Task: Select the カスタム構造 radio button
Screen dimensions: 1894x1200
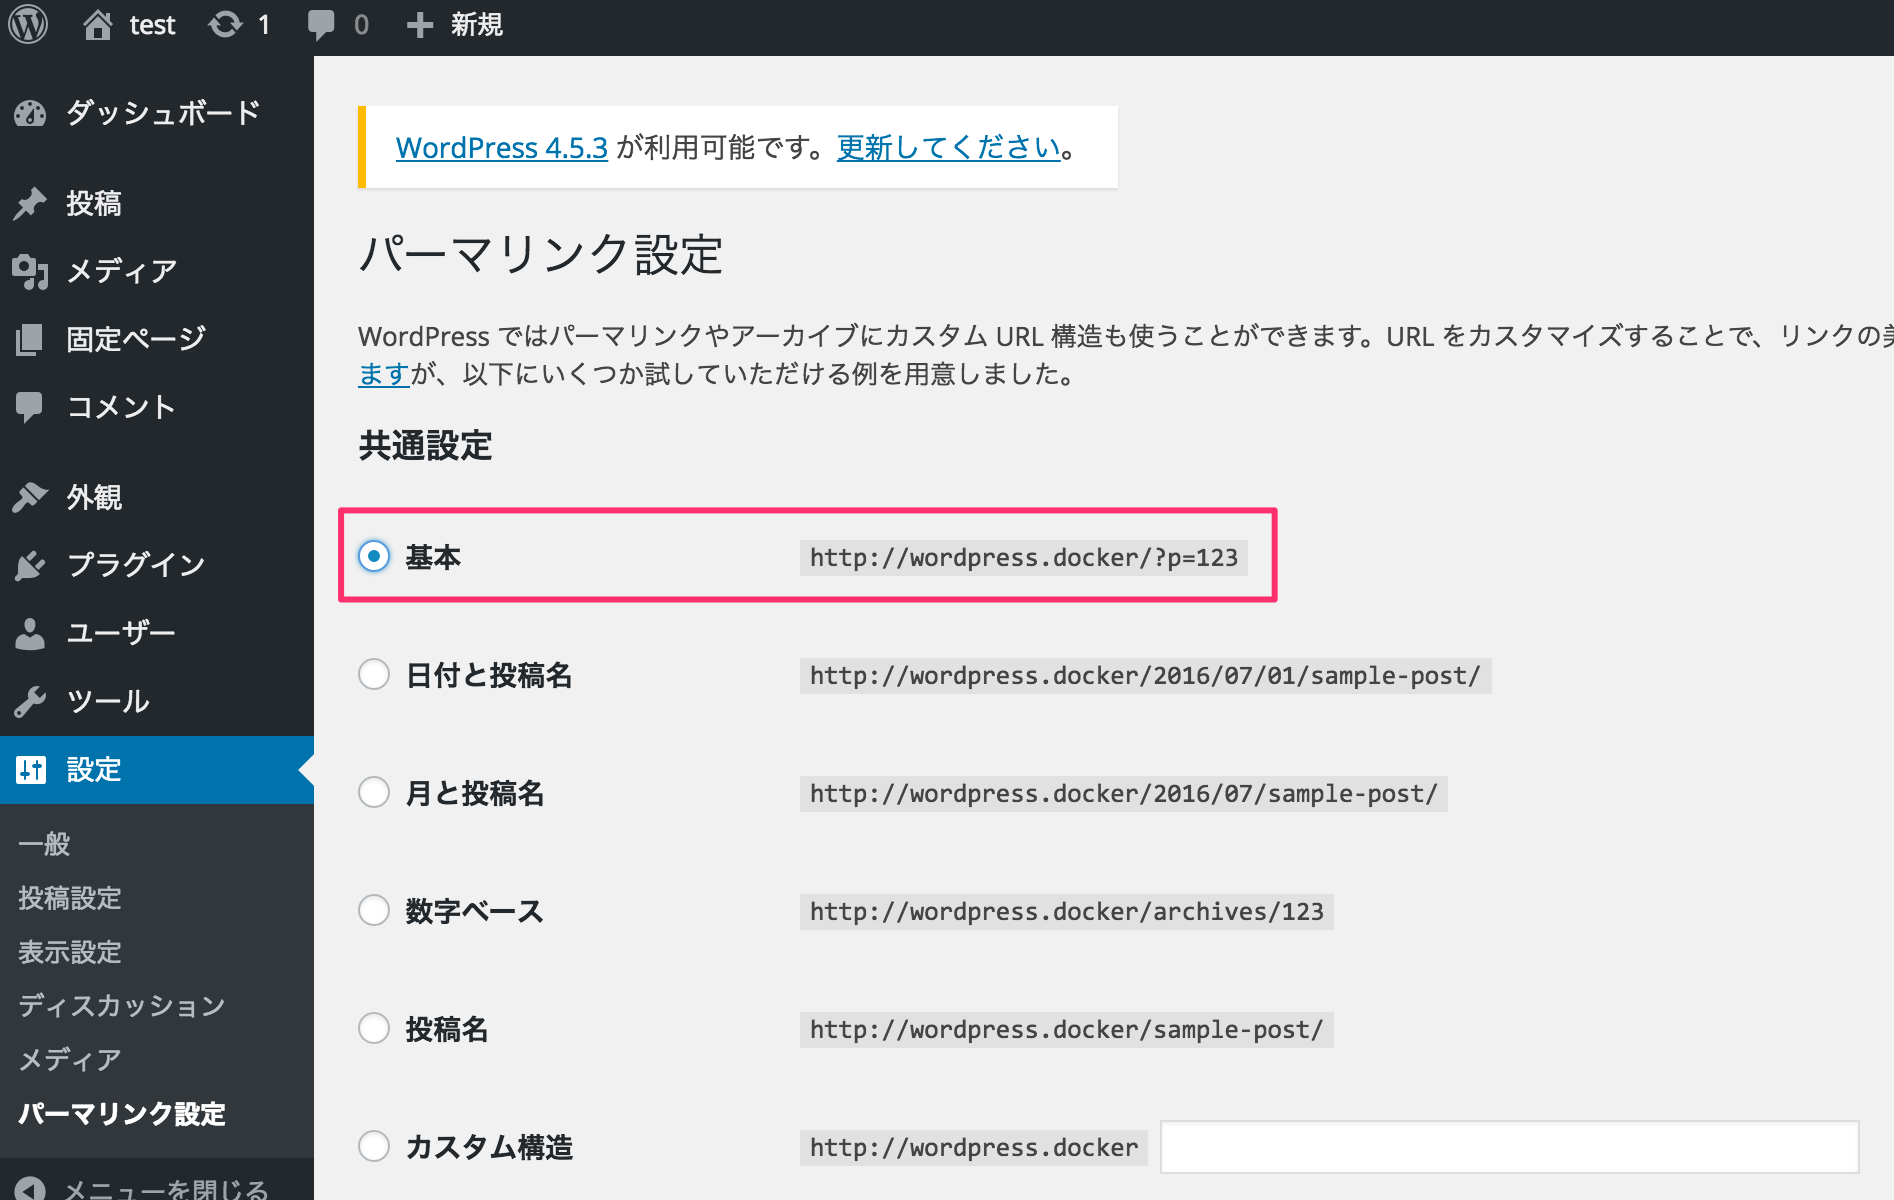Action: coord(374,1146)
